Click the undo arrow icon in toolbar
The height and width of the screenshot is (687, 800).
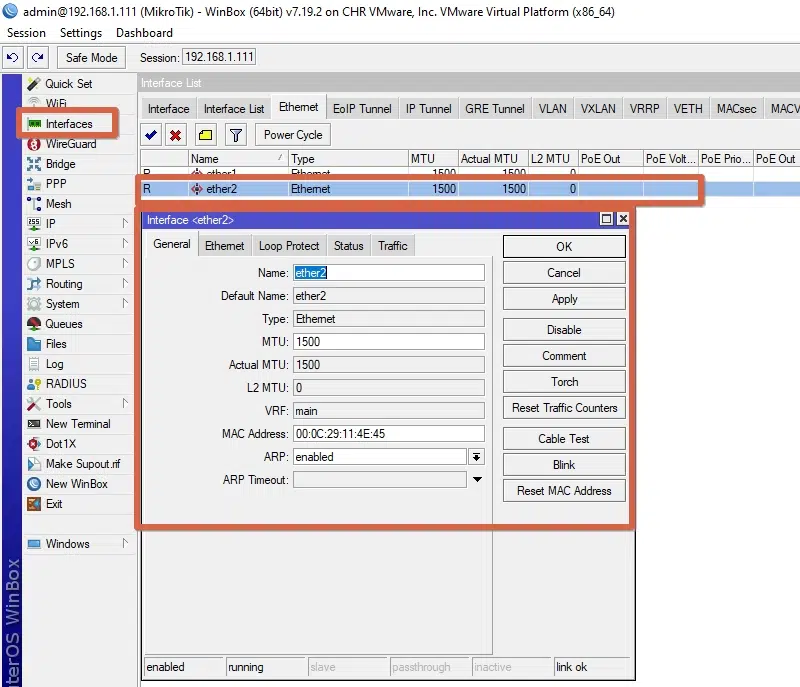click(x=13, y=58)
